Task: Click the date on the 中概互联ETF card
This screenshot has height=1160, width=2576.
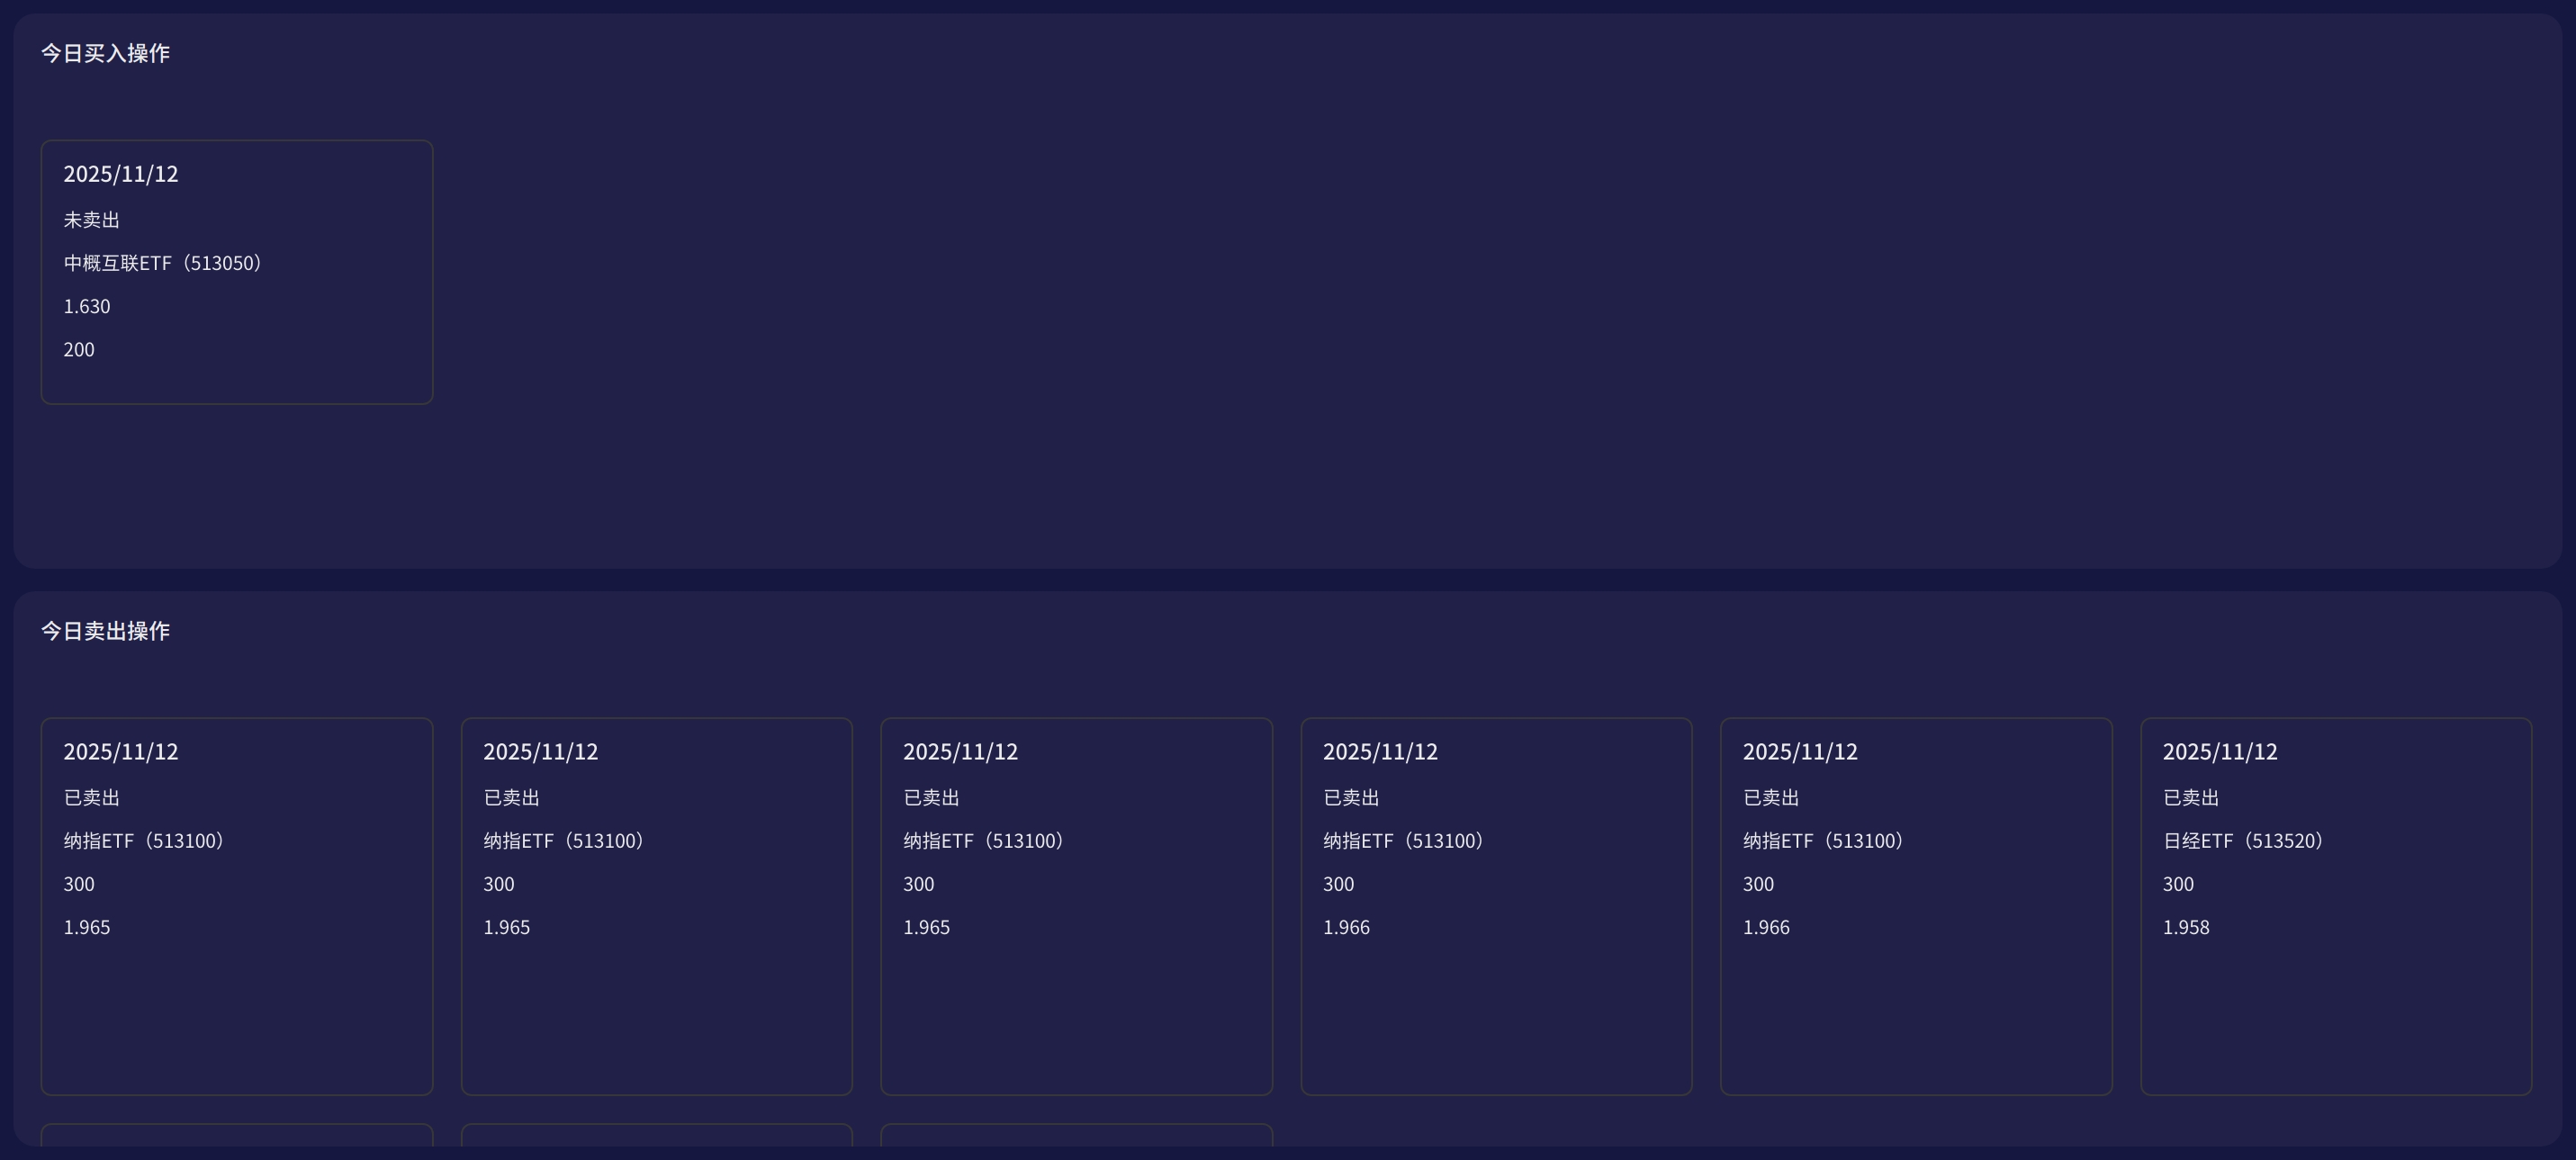Action: (121, 174)
